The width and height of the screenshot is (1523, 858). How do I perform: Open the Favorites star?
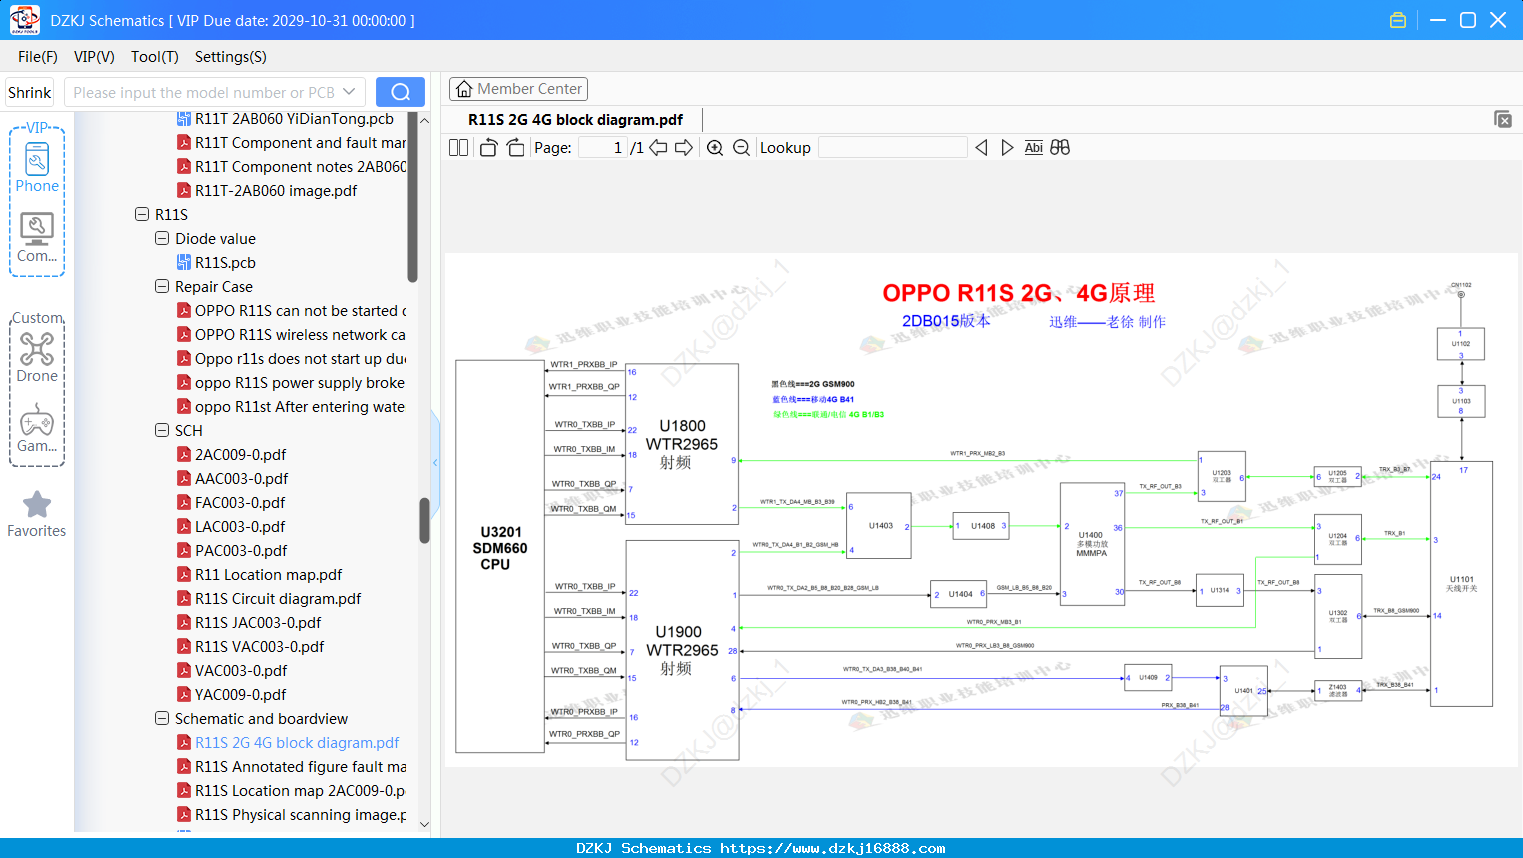[x=37, y=514]
